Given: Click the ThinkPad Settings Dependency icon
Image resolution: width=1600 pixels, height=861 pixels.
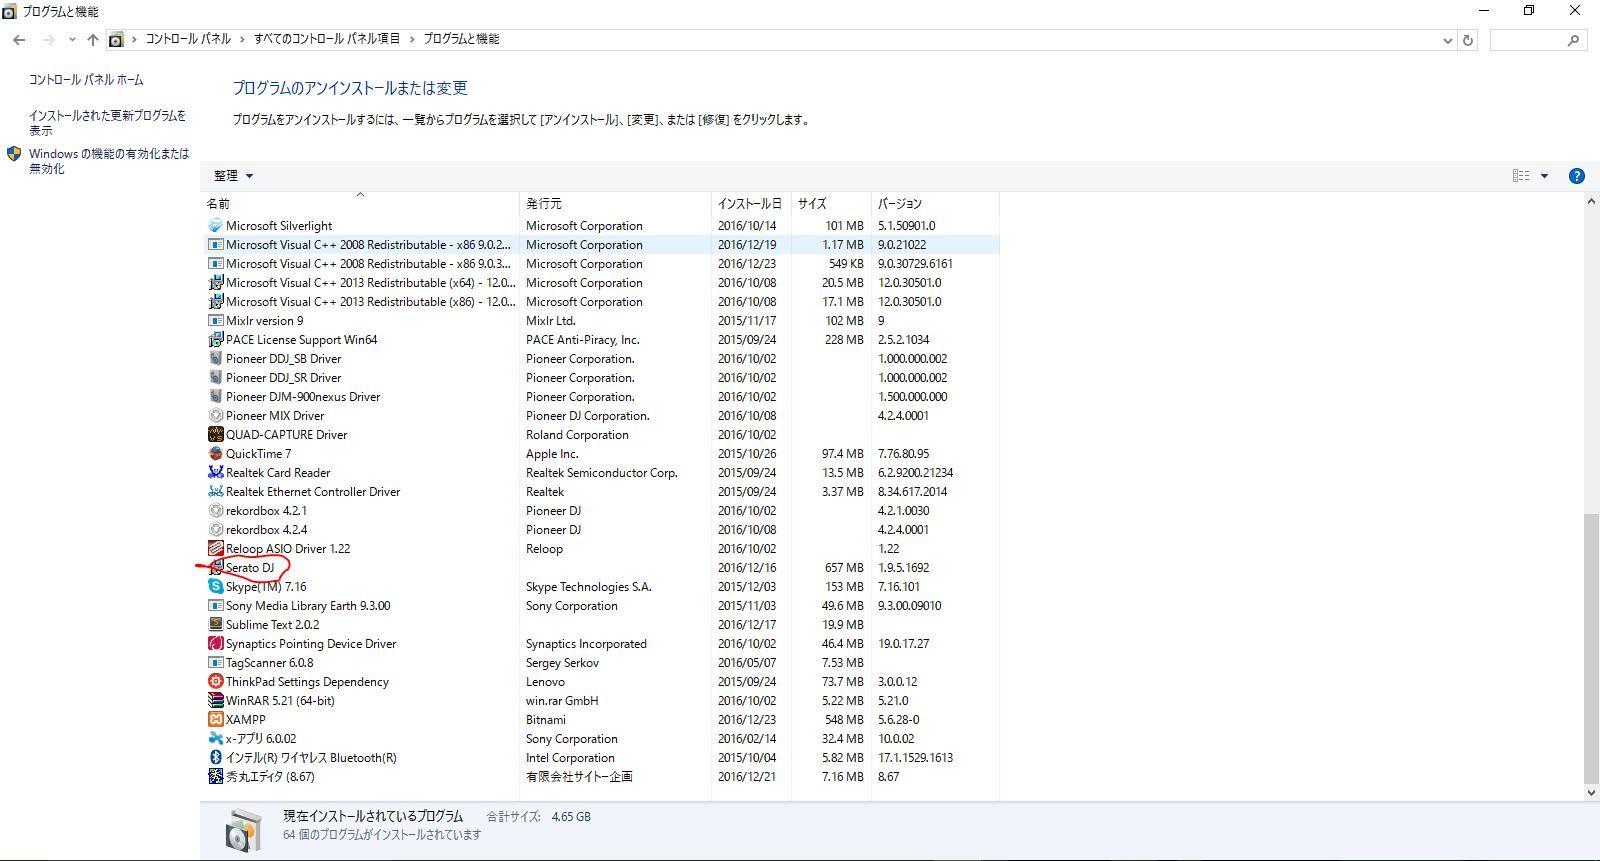Looking at the screenshot, I should (x=215, y=682).
